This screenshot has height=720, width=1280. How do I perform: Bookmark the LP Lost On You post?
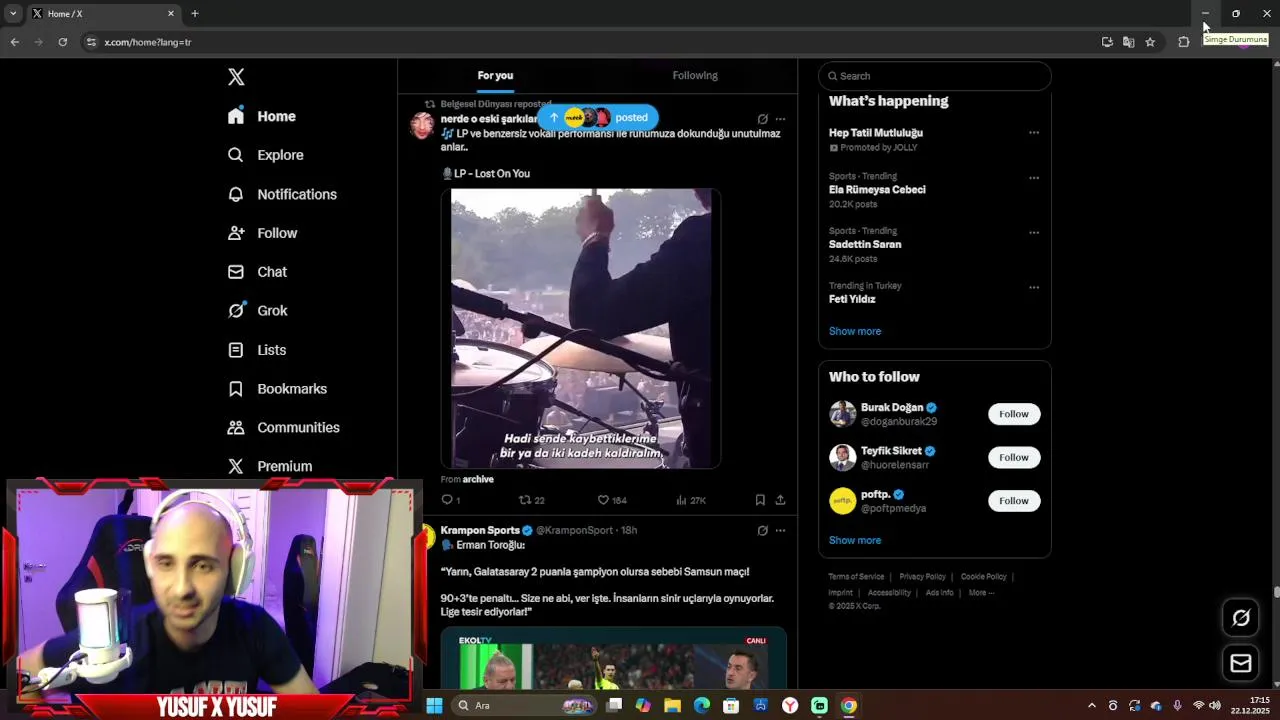tap(760, 500)
